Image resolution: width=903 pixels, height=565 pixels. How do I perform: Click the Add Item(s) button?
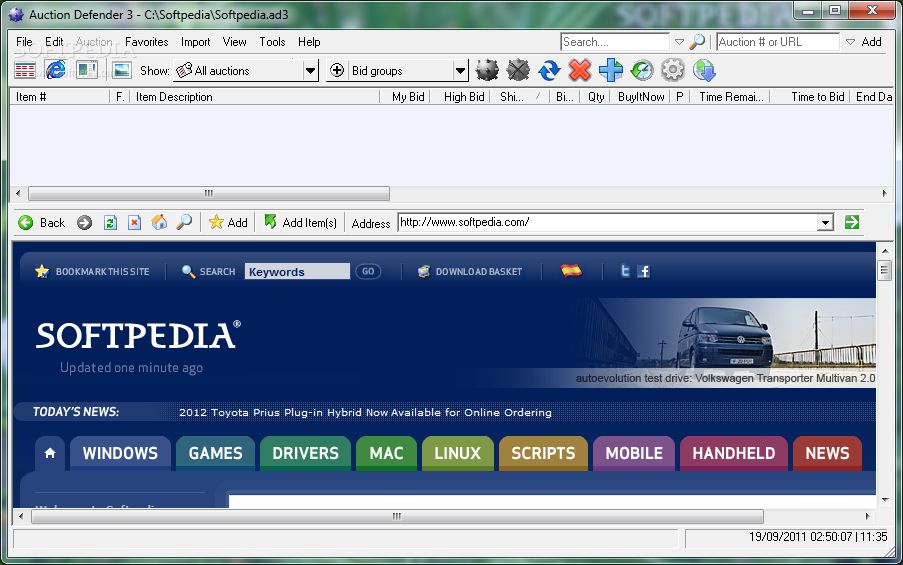point(301,223)
